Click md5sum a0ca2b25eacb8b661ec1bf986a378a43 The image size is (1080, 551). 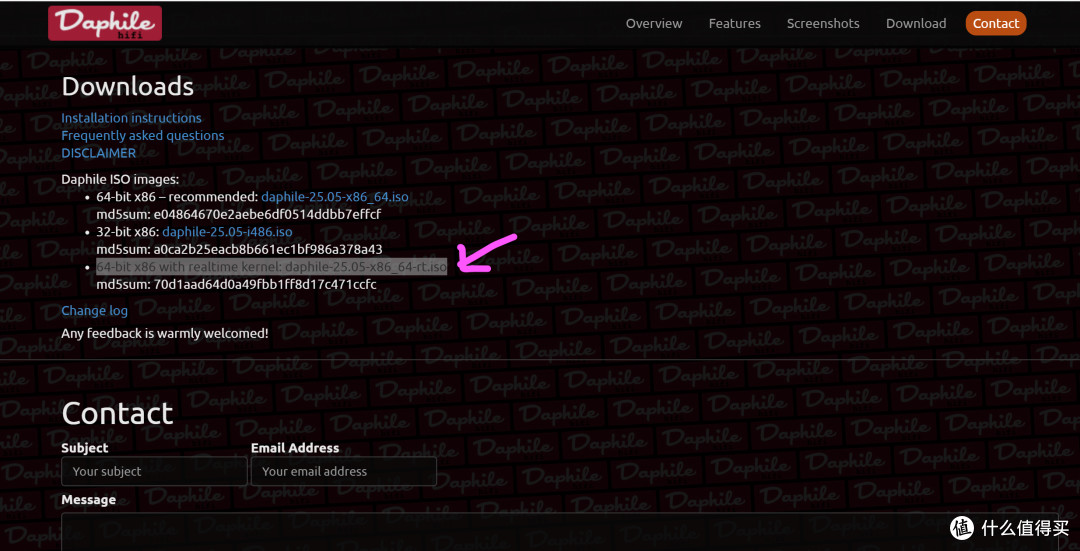(239, 249)
